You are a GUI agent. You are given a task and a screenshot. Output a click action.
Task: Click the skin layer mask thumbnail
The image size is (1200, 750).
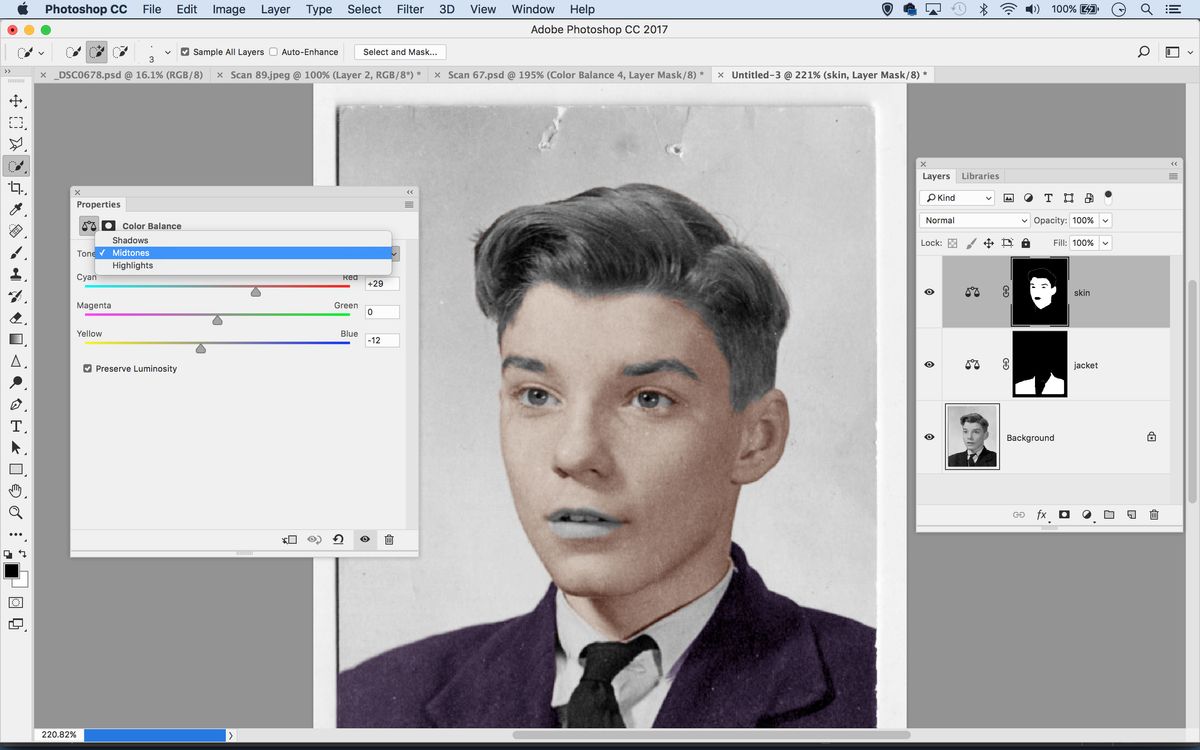coord(1040,292)
